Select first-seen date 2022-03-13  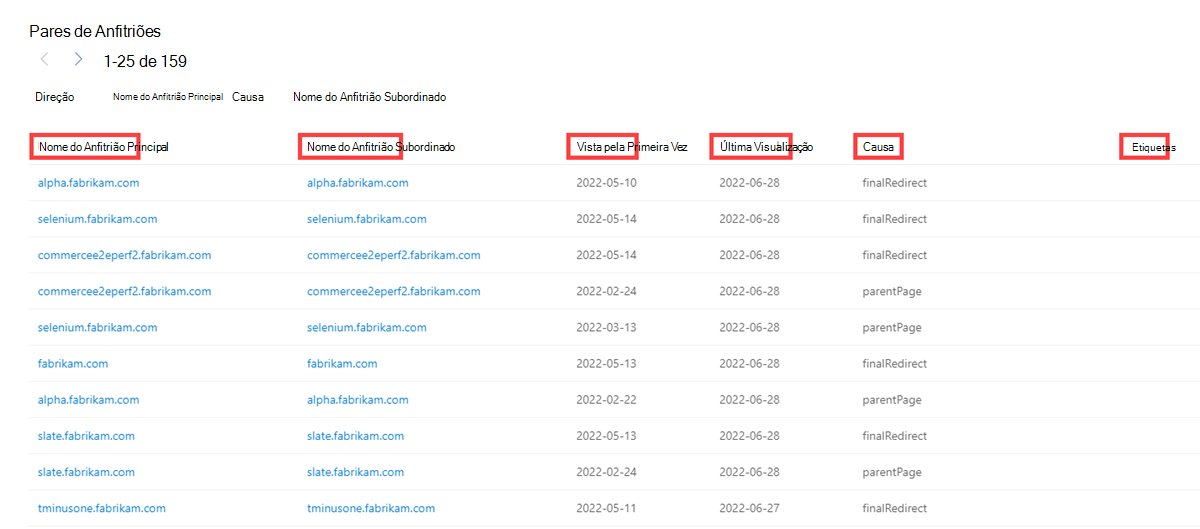606,327
